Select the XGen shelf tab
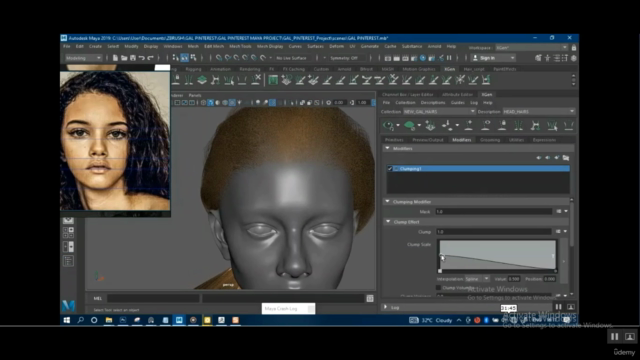The height and width of the screenshot is (360, 640). tap(449, 69)
